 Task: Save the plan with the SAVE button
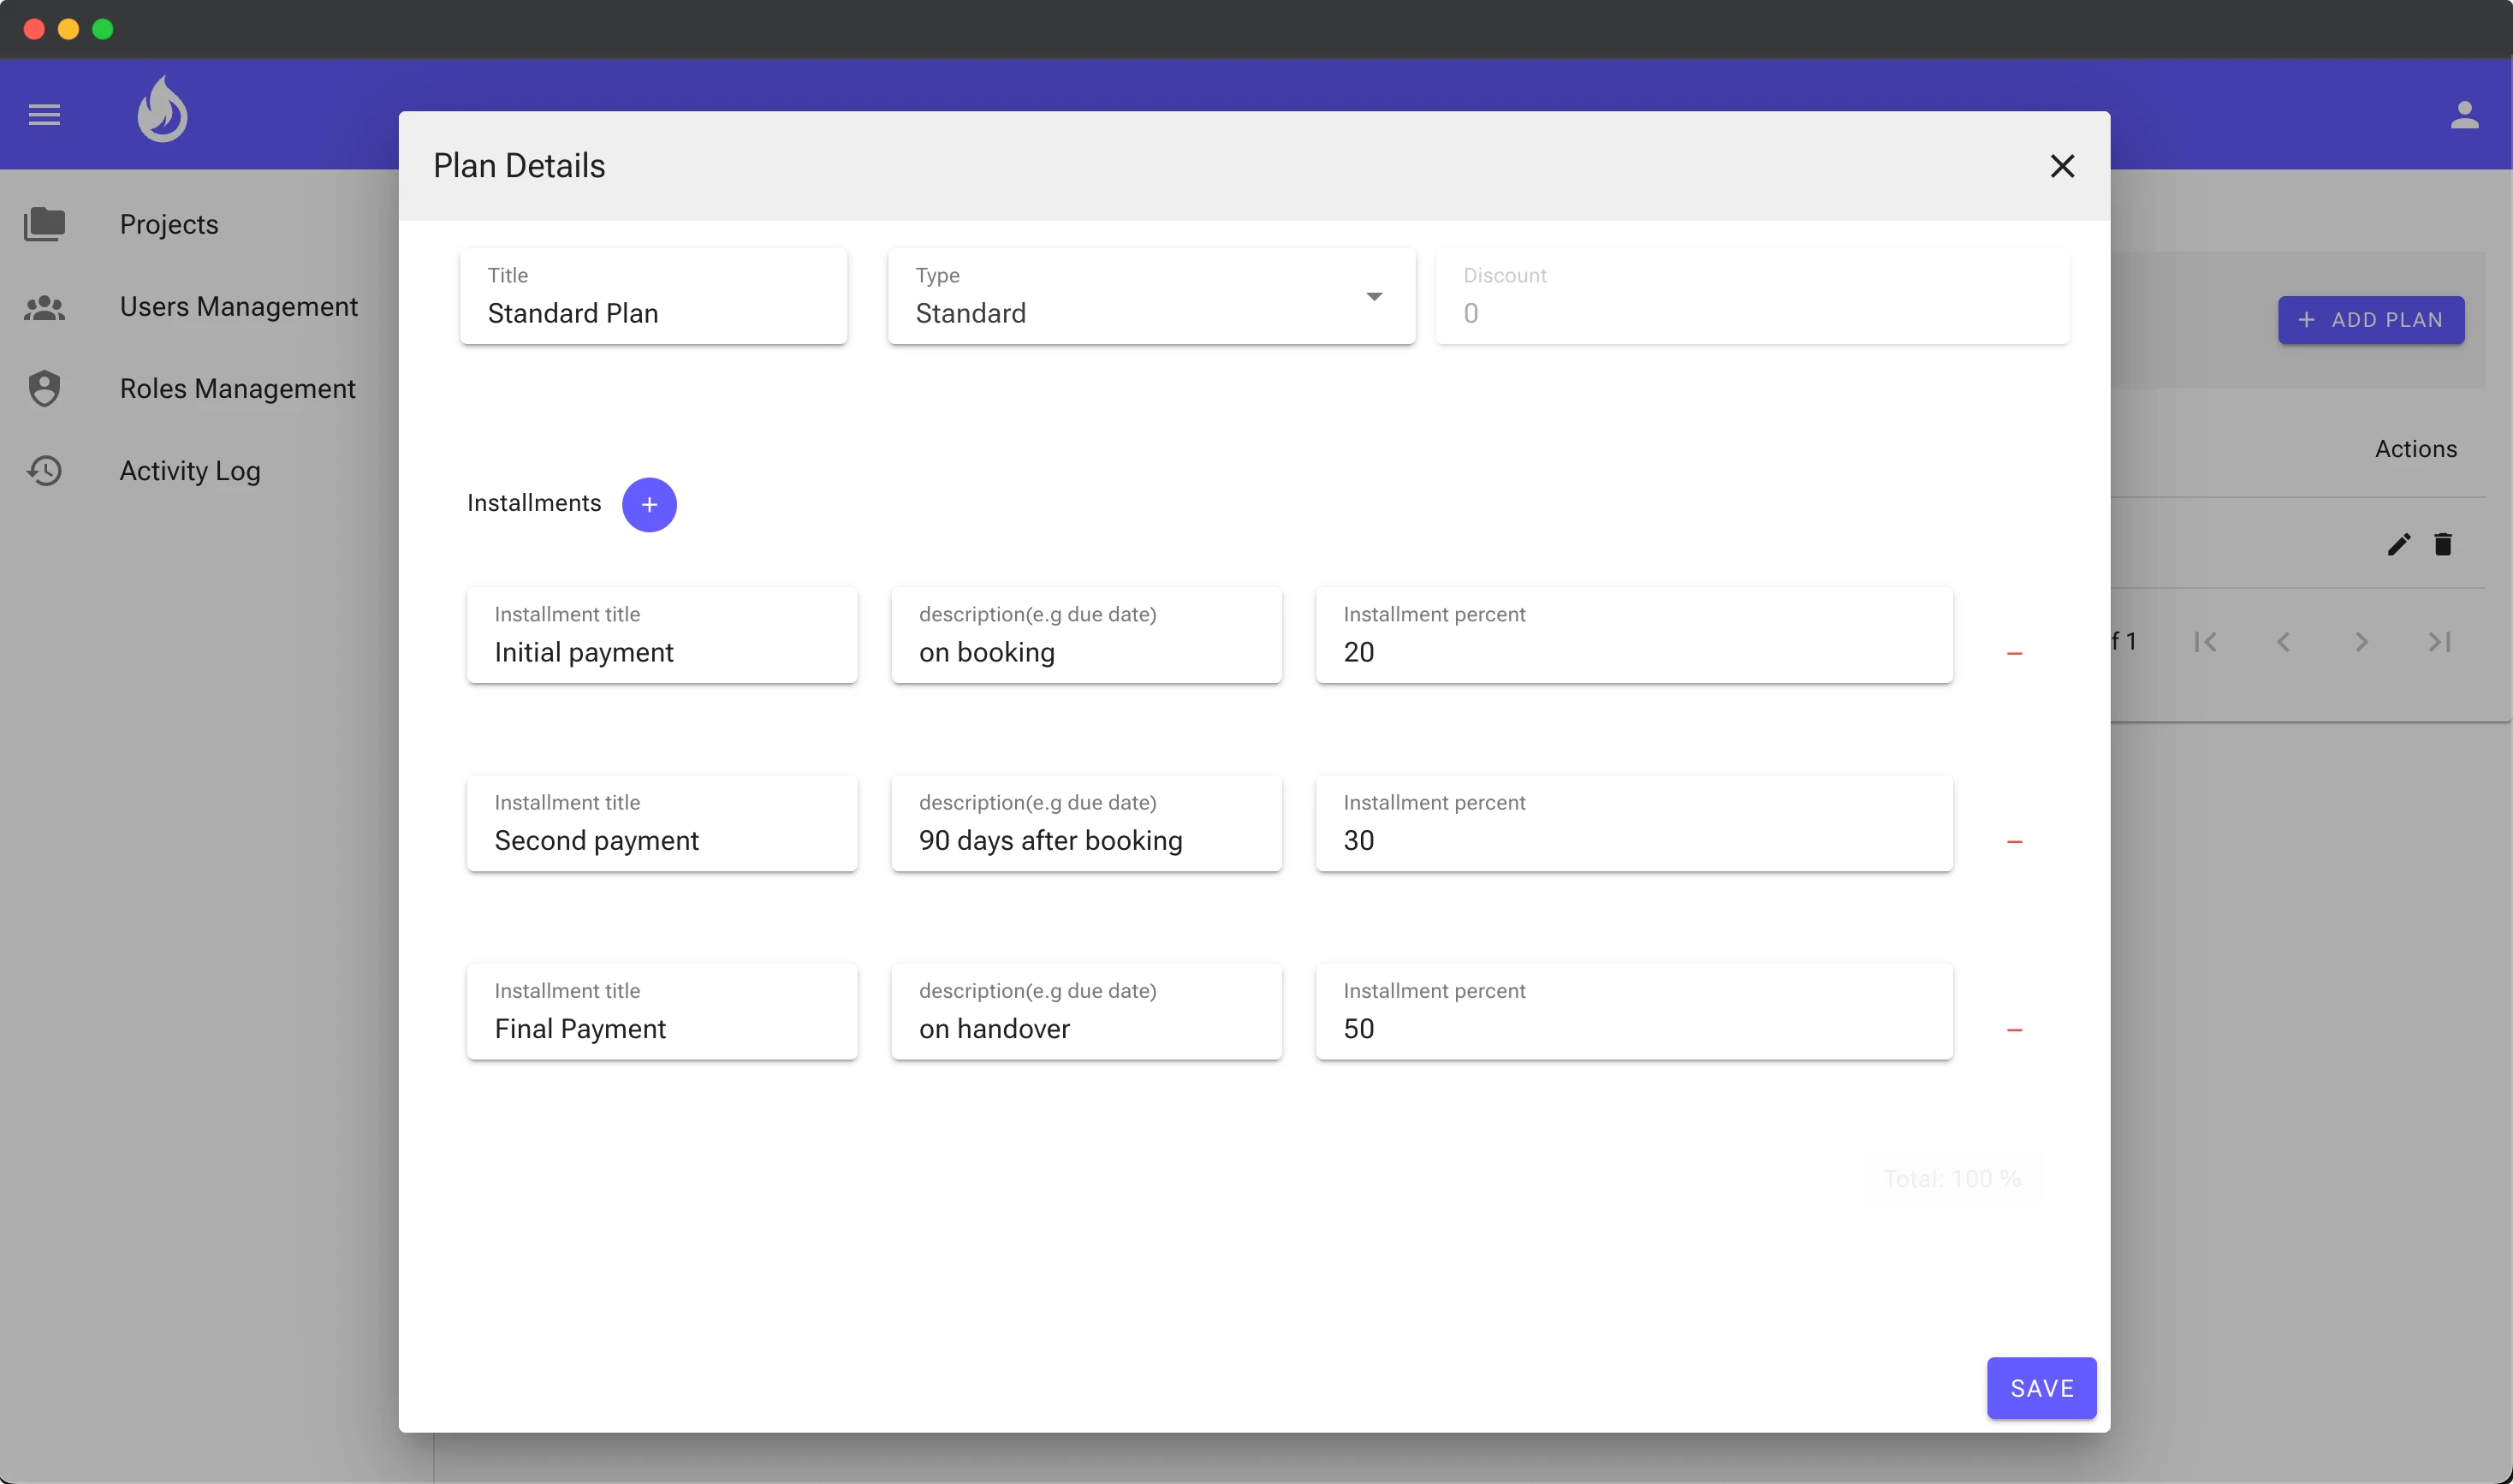tap(2041, 1388)
